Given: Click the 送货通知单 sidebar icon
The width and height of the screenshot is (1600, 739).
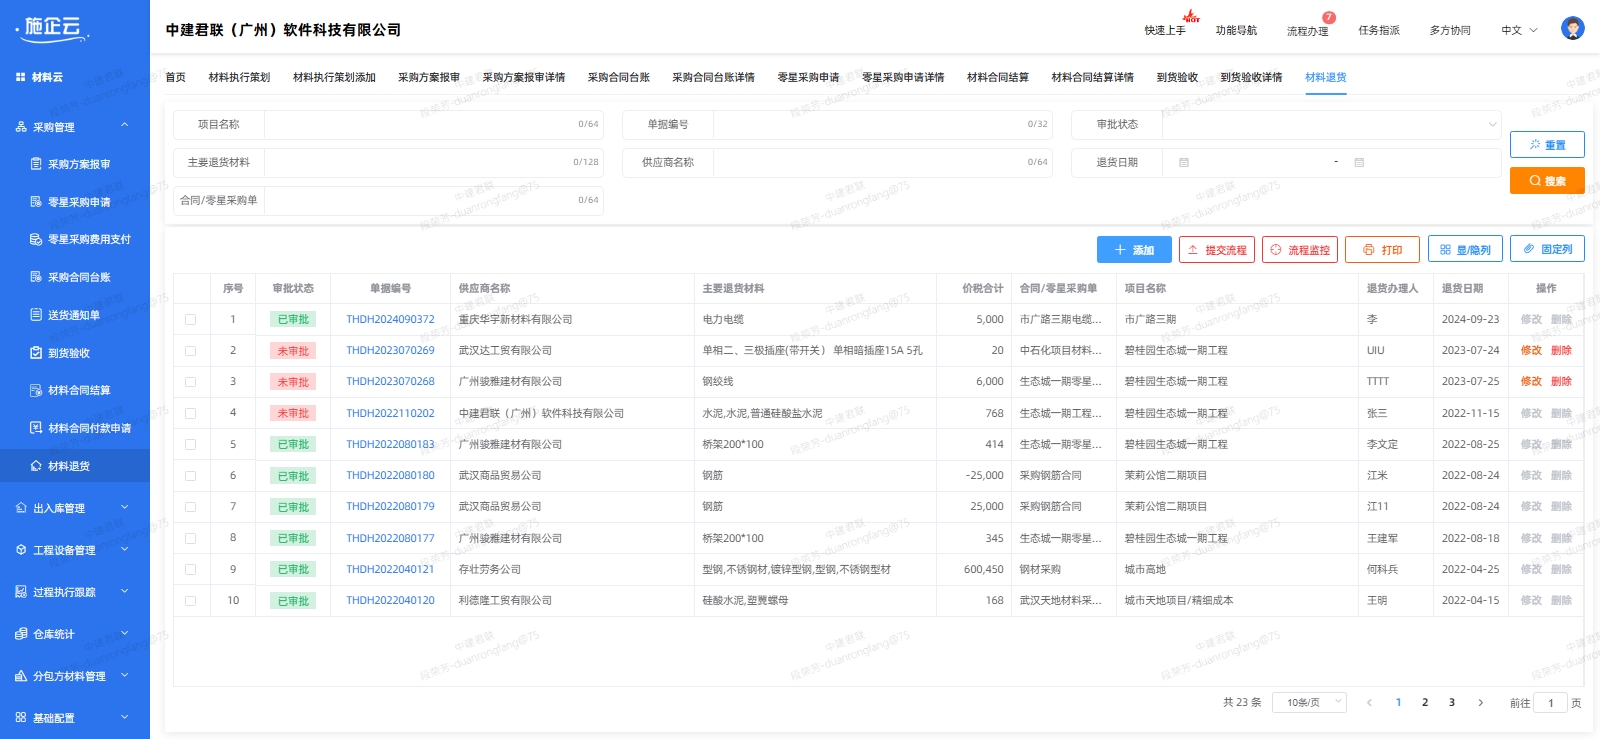Looking at the screenshot, I should (36, 315).
